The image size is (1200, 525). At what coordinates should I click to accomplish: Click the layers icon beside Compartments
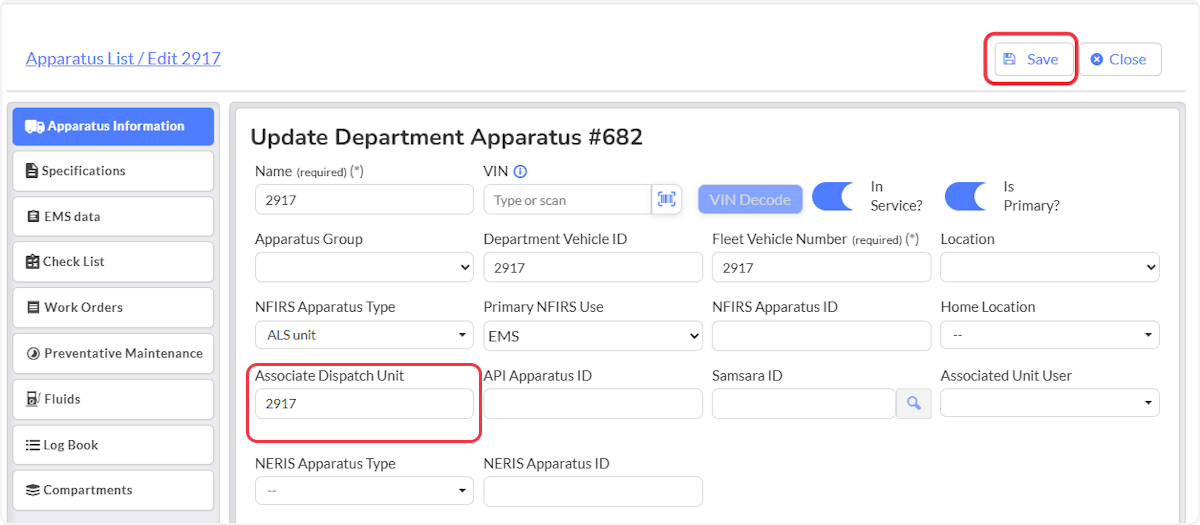[x=33, y=490]
